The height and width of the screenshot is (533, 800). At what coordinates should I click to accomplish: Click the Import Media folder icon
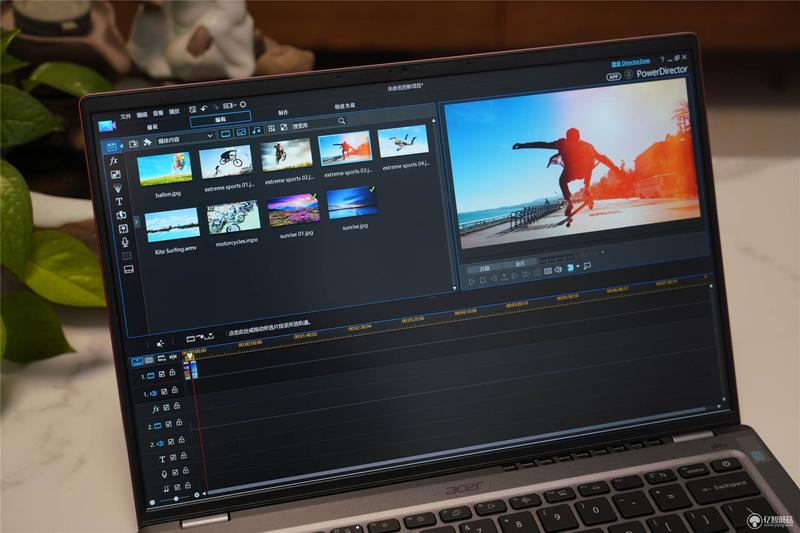(x=133, y=144)
